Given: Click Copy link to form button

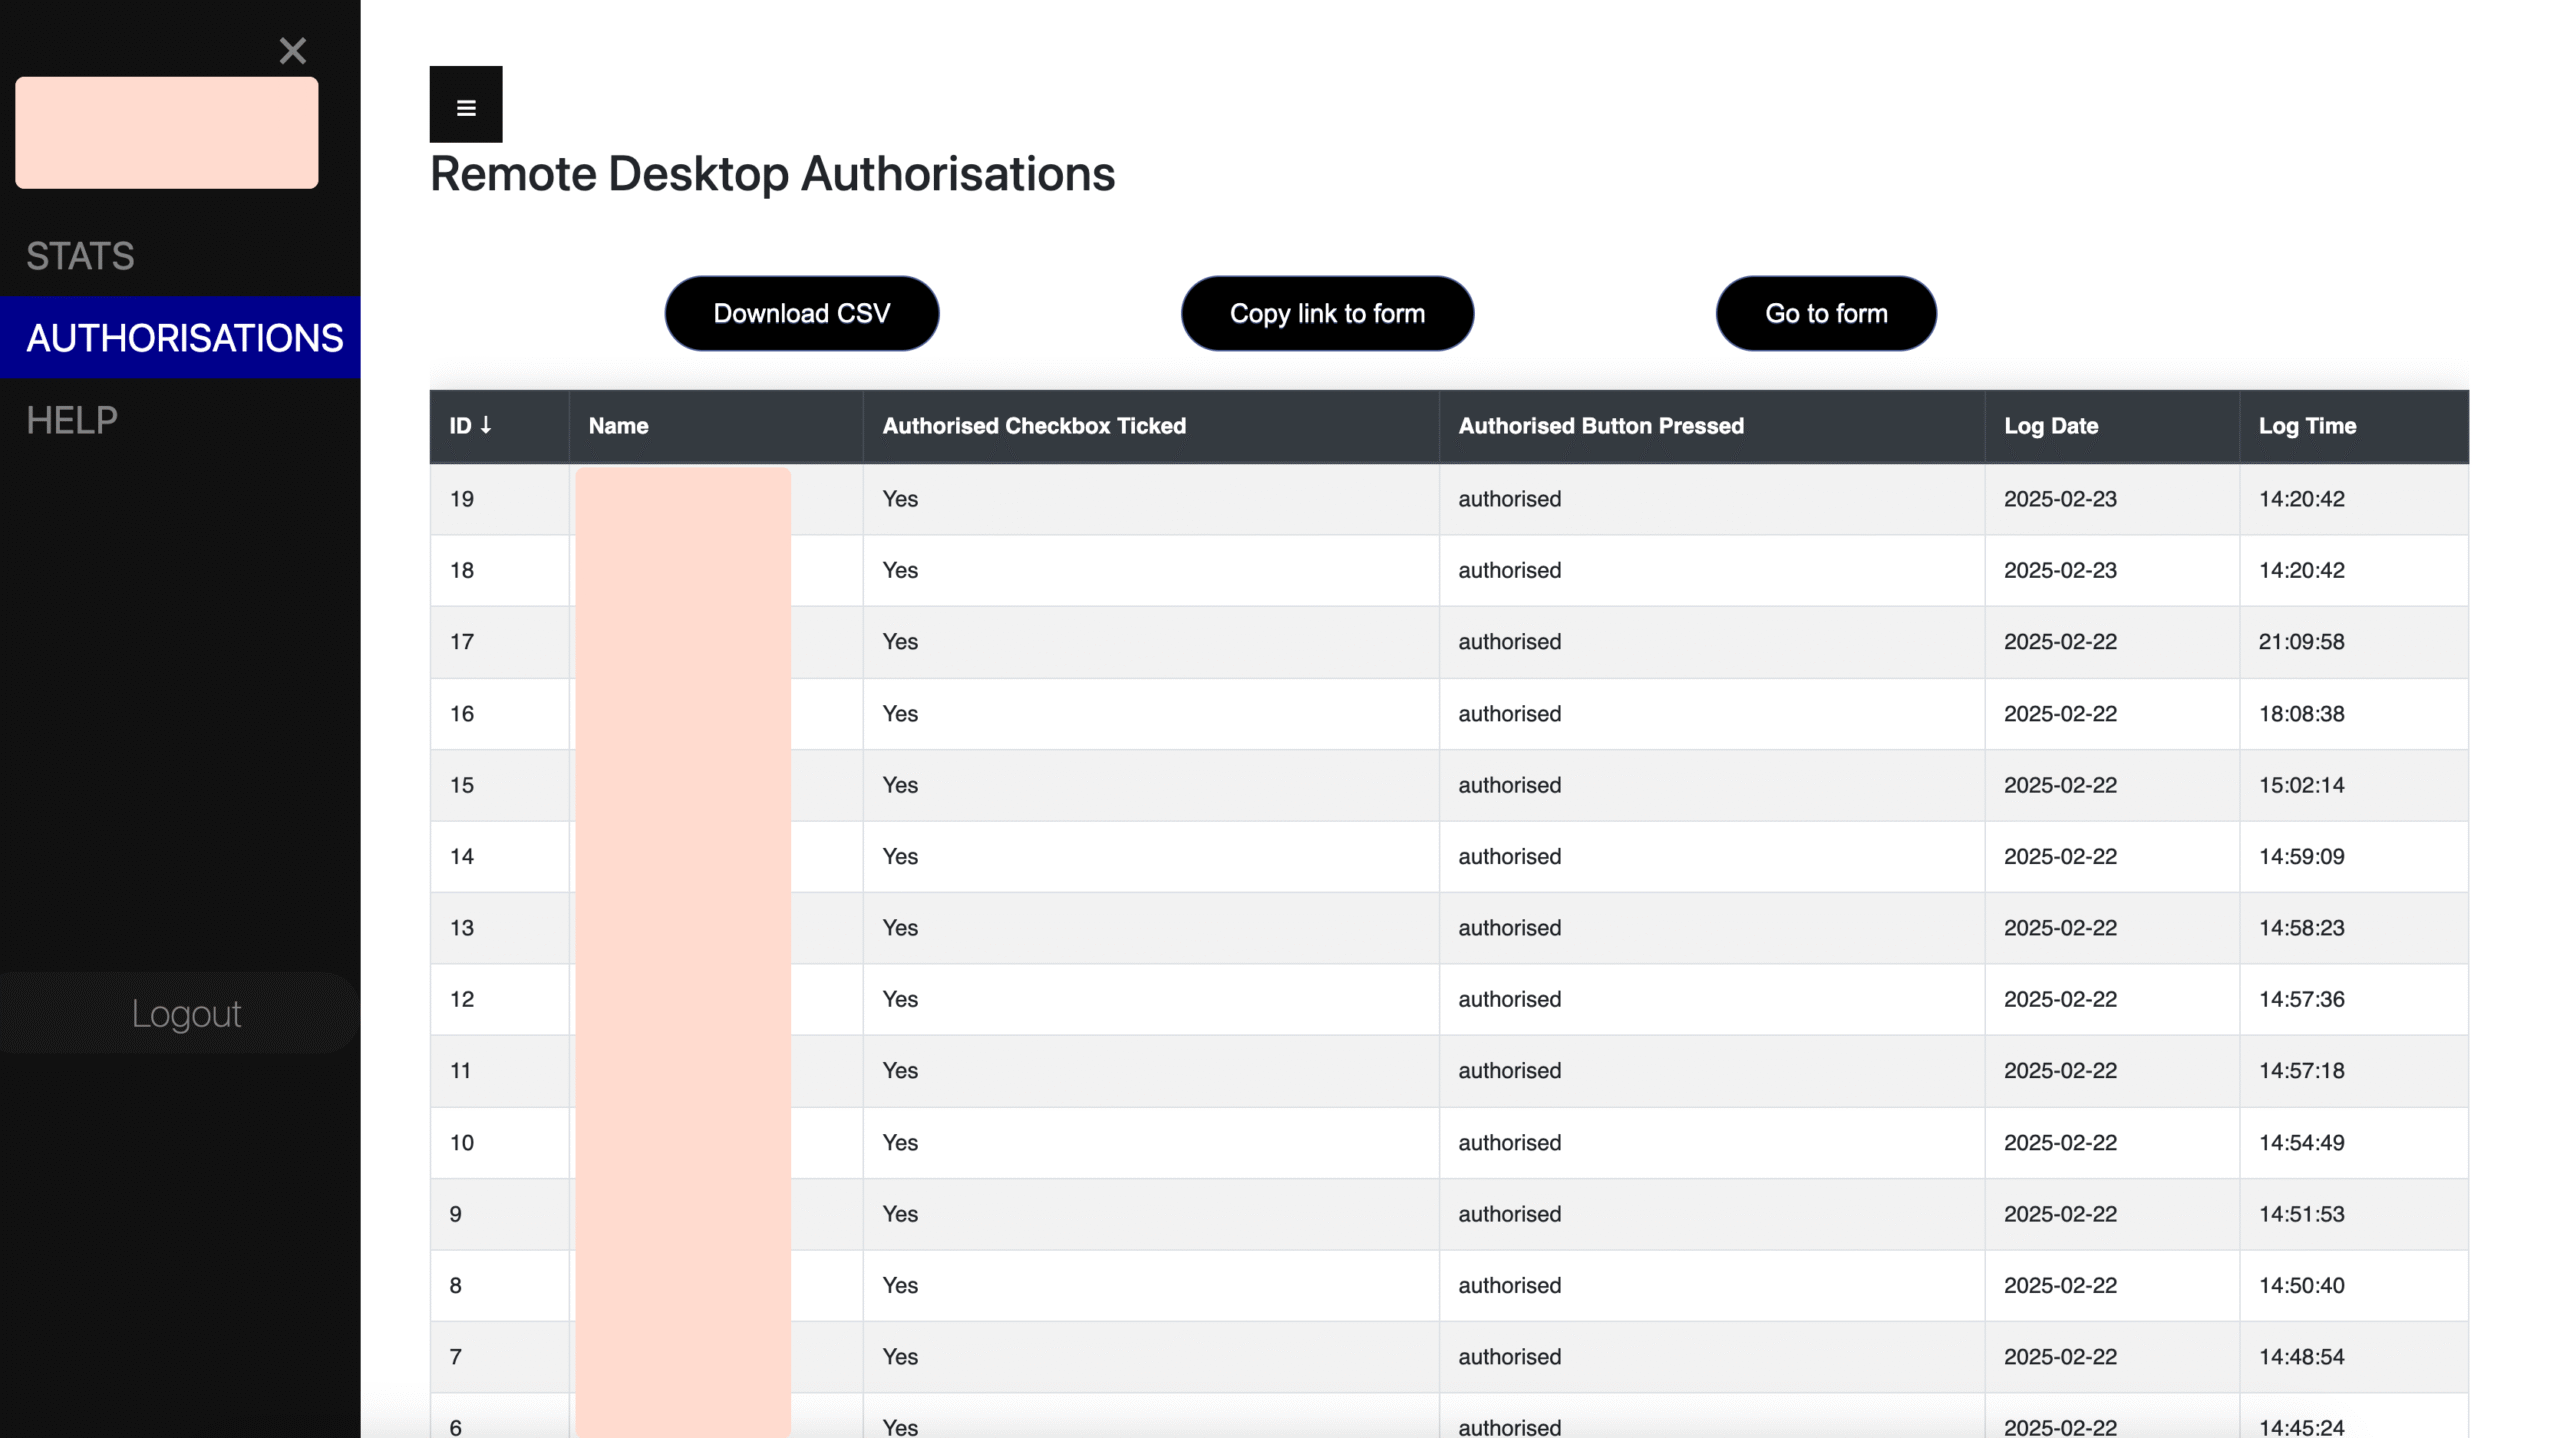Looking at the screenshot, I should (1326, 313).
